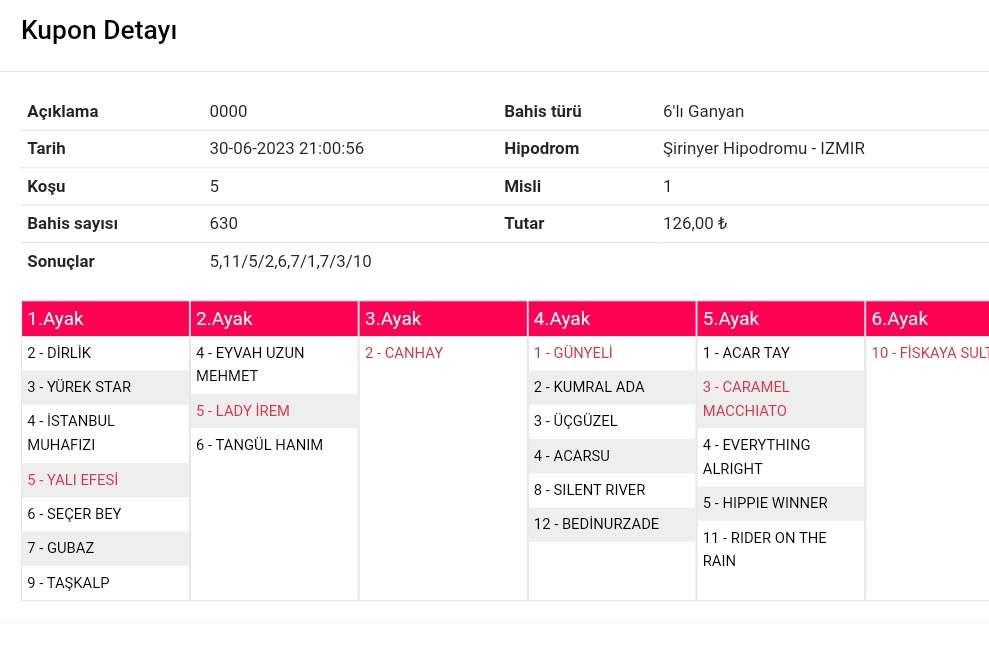
Task: Click the 1.Ayak column header
Action: (105, 319)
